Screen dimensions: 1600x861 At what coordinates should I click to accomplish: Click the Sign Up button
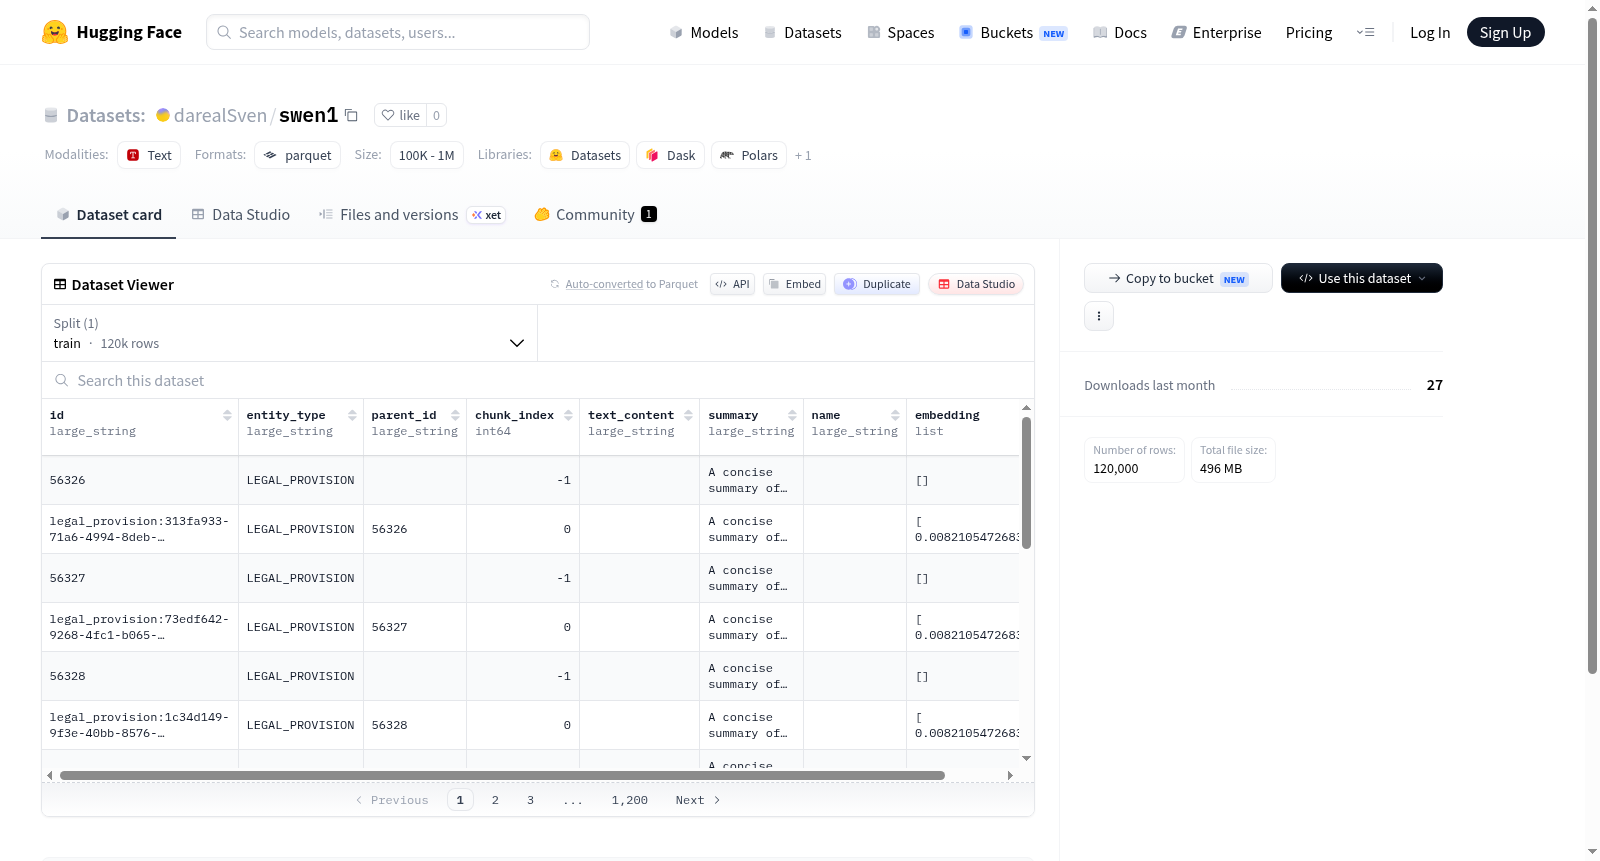point(1505,33)
